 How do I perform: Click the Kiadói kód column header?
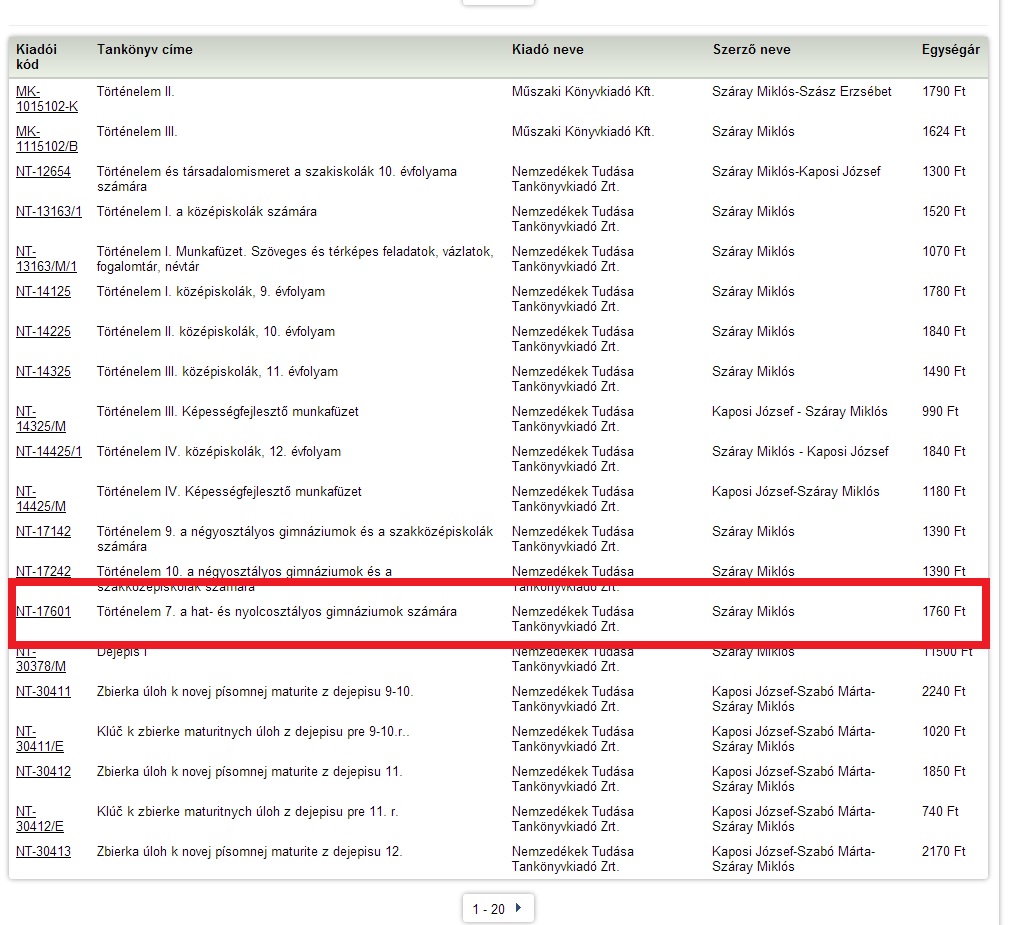(x=36, y=57)
